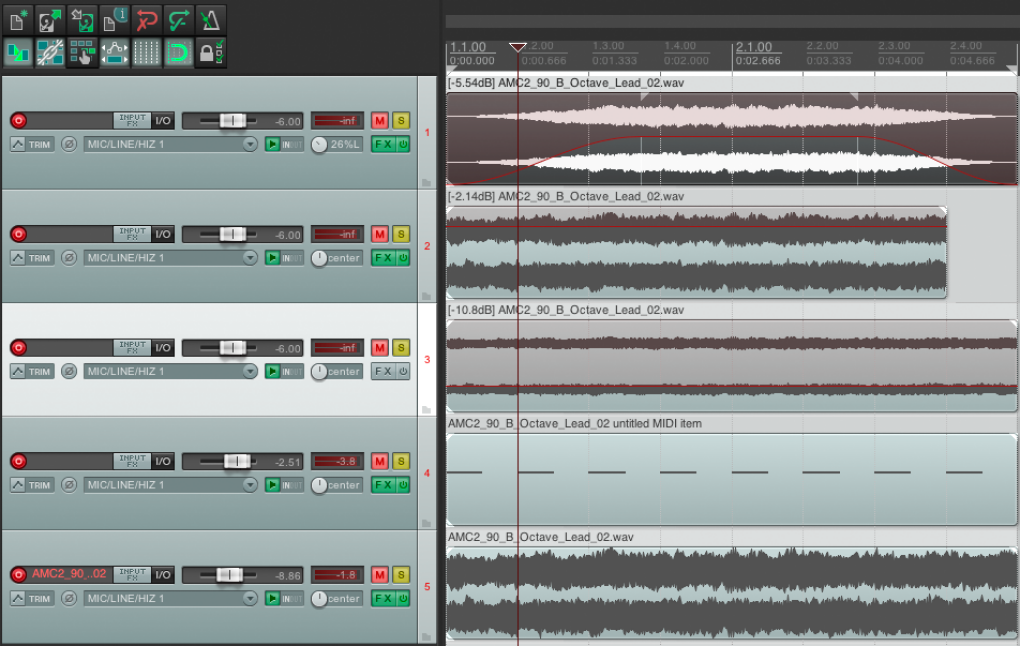This screenshot has width=1020, height=646.
Task: Click the center pan knob on track 3
Action: pos(319,371)
